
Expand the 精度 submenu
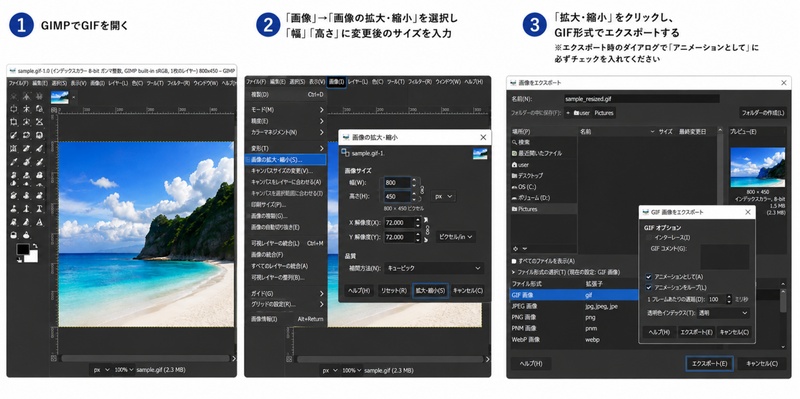[x=286, y=121]
